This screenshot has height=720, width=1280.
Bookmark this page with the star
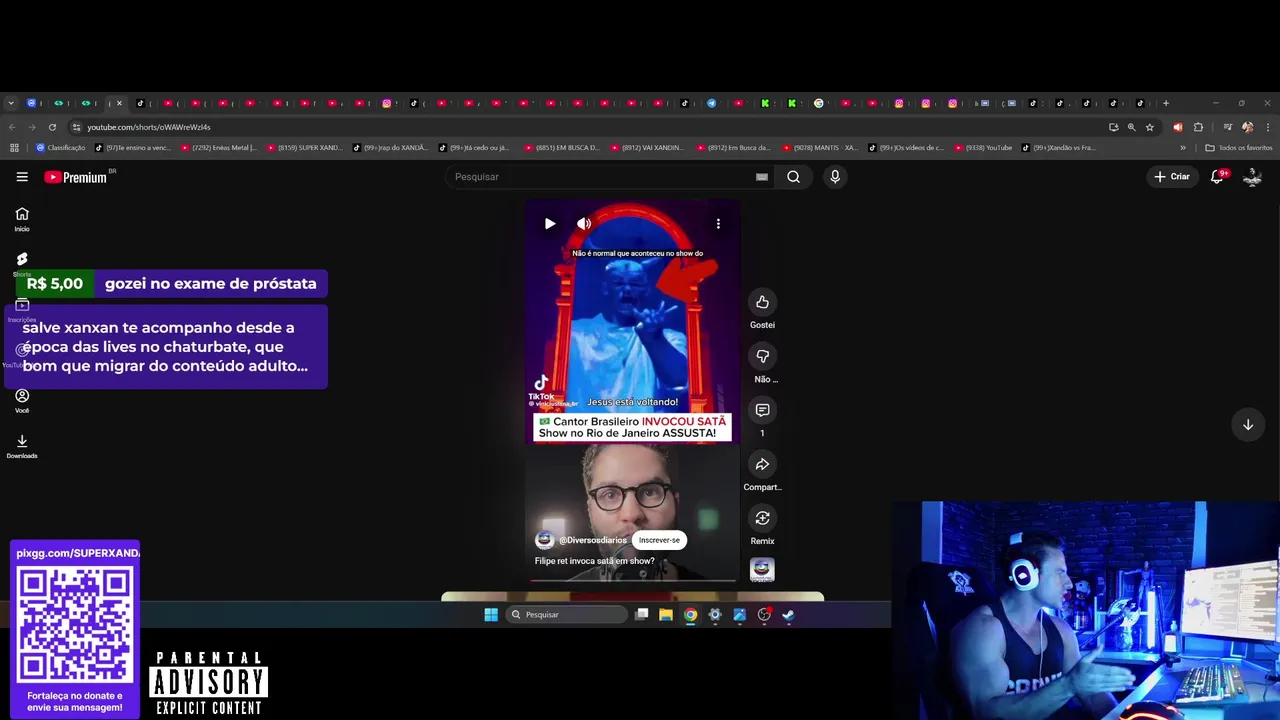coord(1150,127)
